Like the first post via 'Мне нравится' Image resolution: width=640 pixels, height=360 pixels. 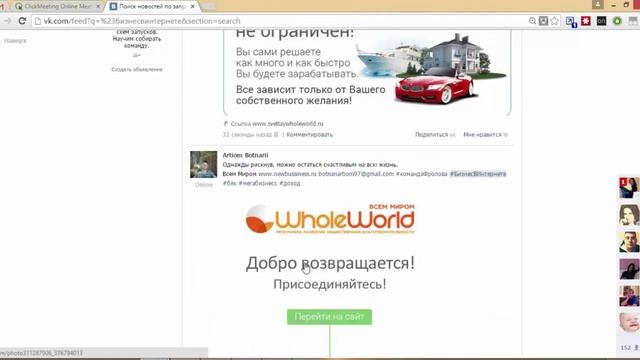coord(485,135)
